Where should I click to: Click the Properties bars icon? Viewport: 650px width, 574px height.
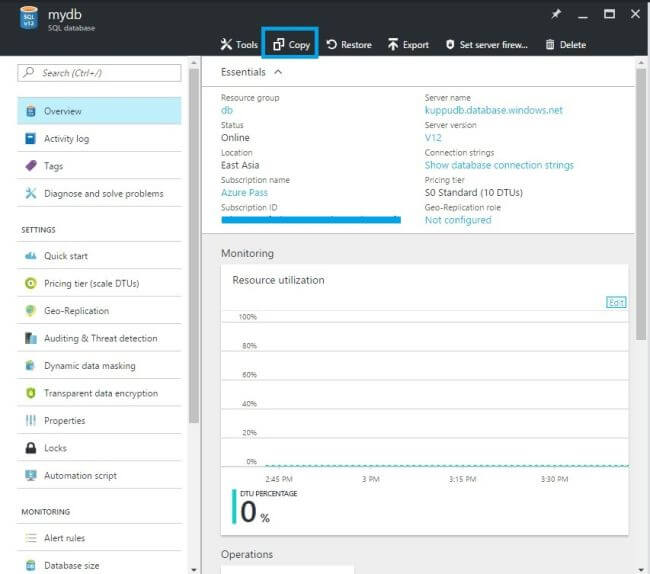[31, 420]
